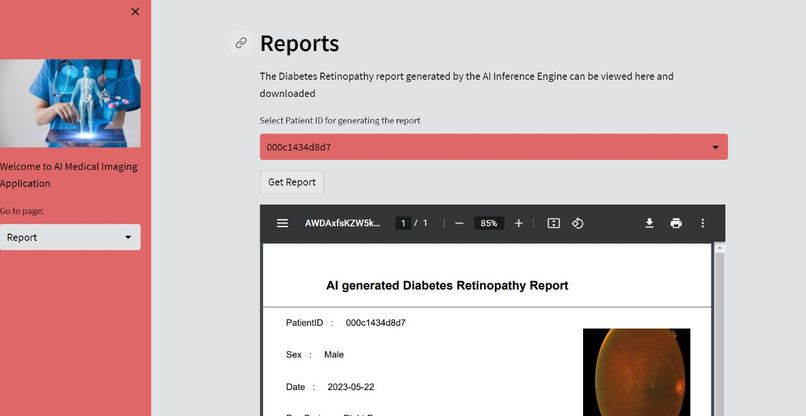Close the sidebar with the X icon
Screen dimensions: 806x416
tap(135, 12)
